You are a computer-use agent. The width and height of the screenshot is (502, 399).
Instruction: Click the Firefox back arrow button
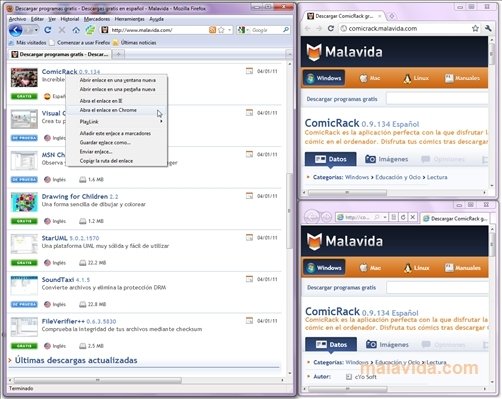(15, 30)
